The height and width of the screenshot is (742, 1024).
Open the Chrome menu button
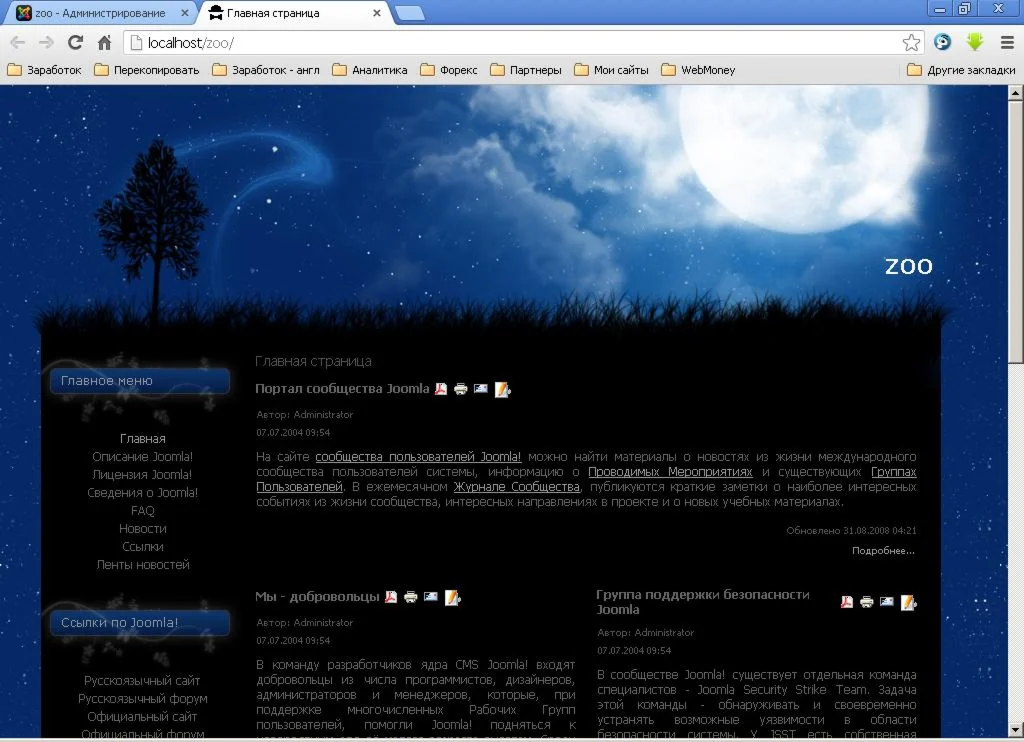click(x=1006, y=42)
